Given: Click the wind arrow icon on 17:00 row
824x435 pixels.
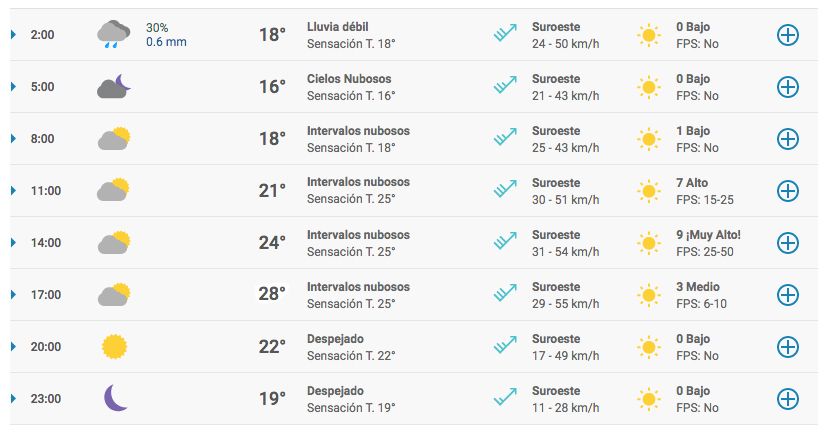Looking at the screenshot, I should [x=505, y=293].
